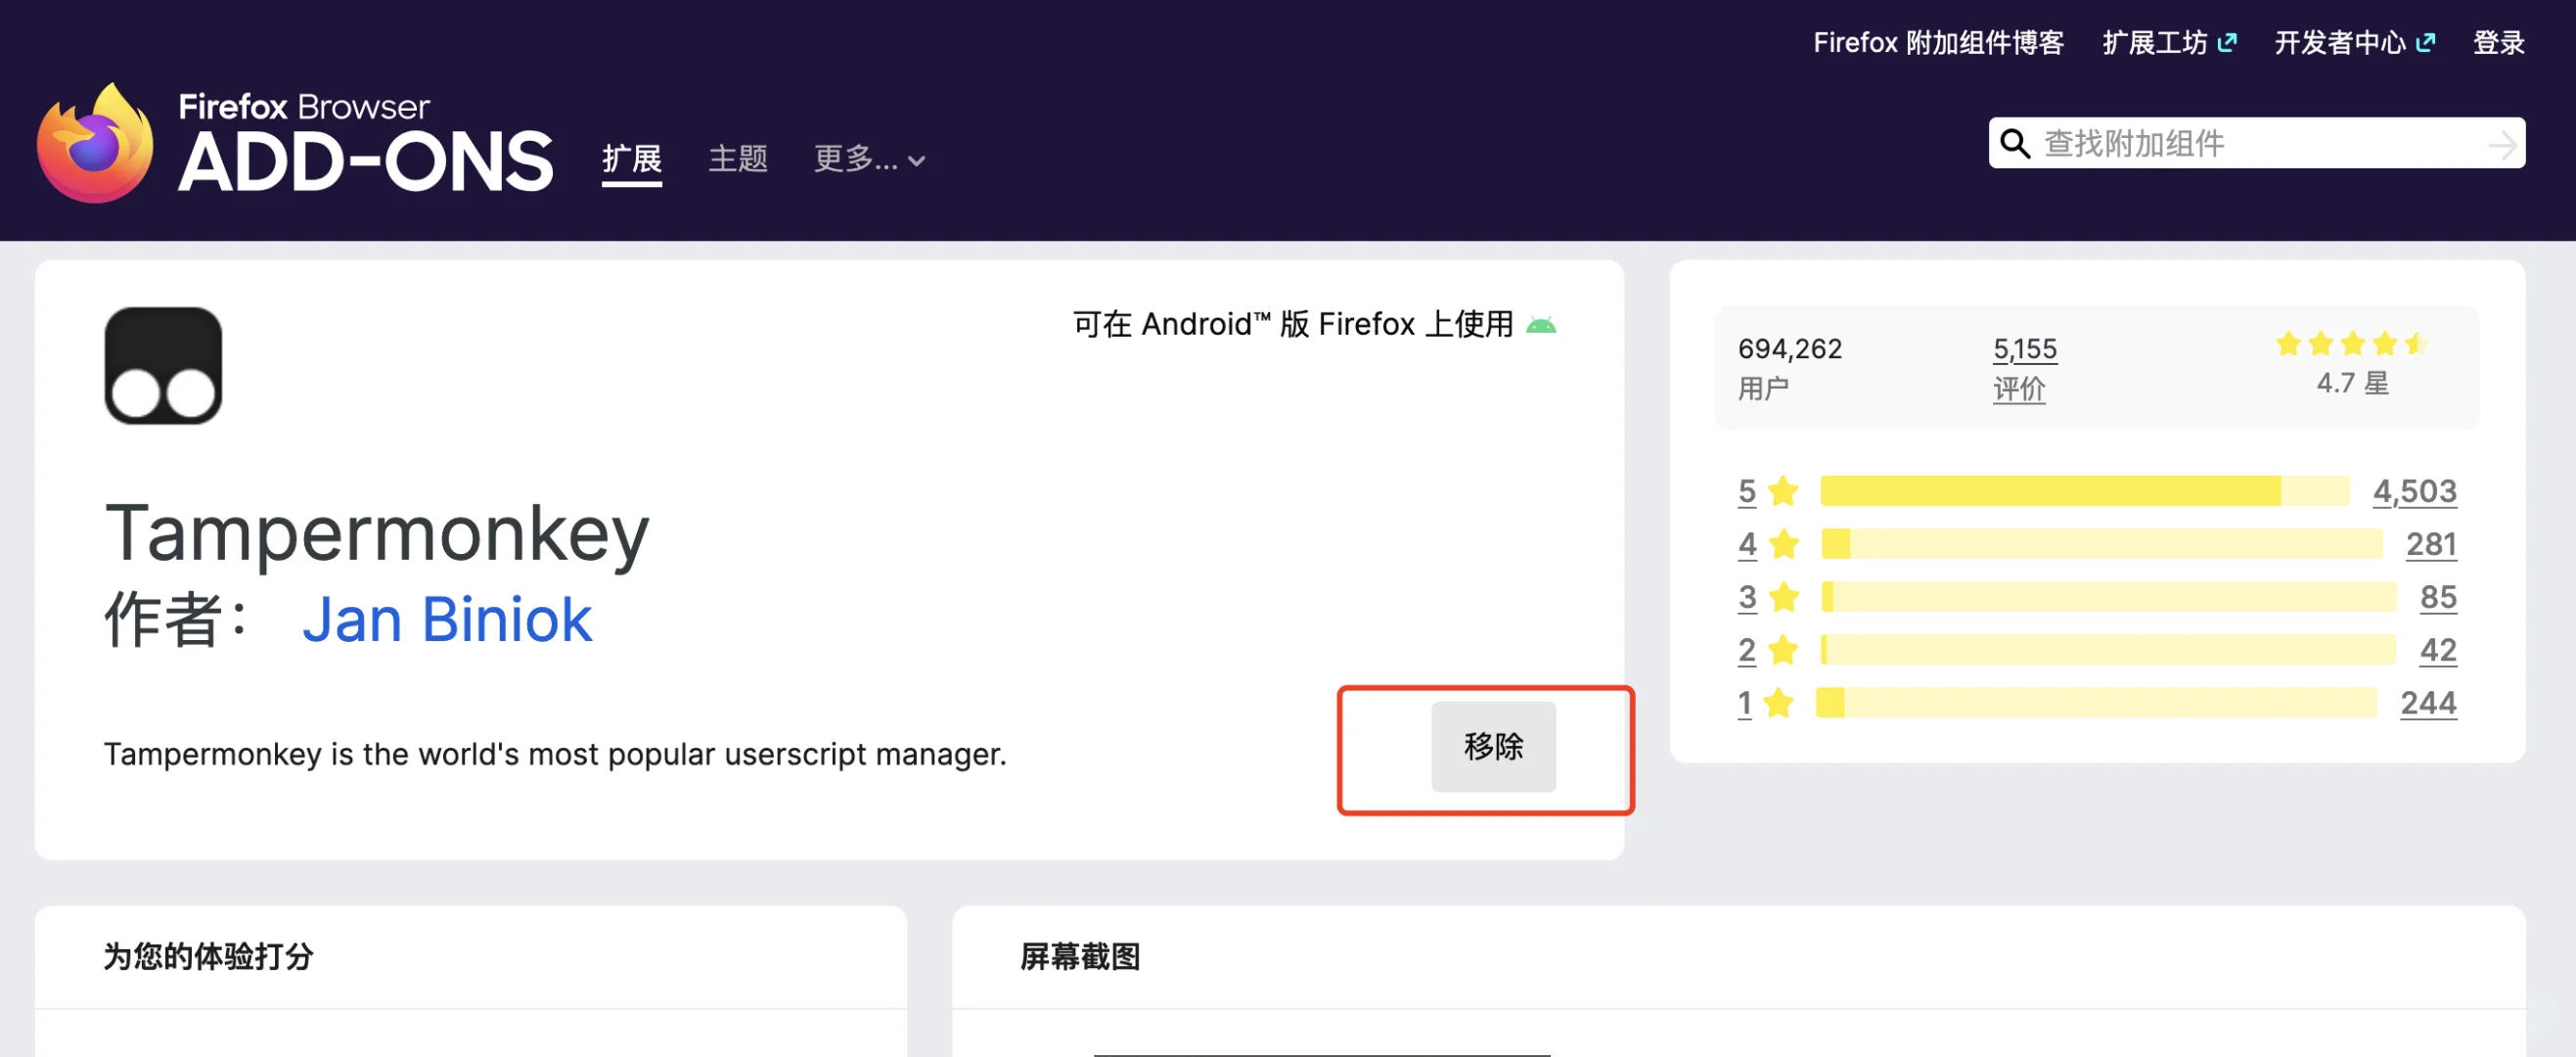The height and width of the screenshot is (1057, 2576).
Task: Open the 4,503 five-star reviews count
Action: click(x=2414, y=491)
